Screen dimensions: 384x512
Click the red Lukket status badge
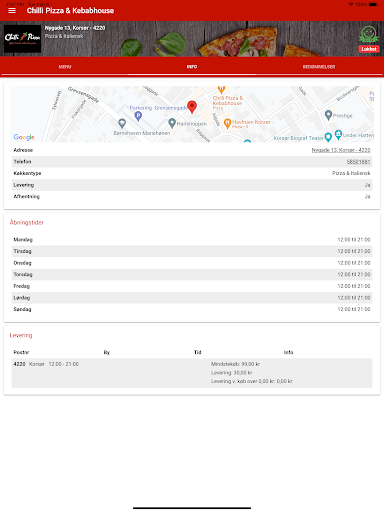coord(369,49)
